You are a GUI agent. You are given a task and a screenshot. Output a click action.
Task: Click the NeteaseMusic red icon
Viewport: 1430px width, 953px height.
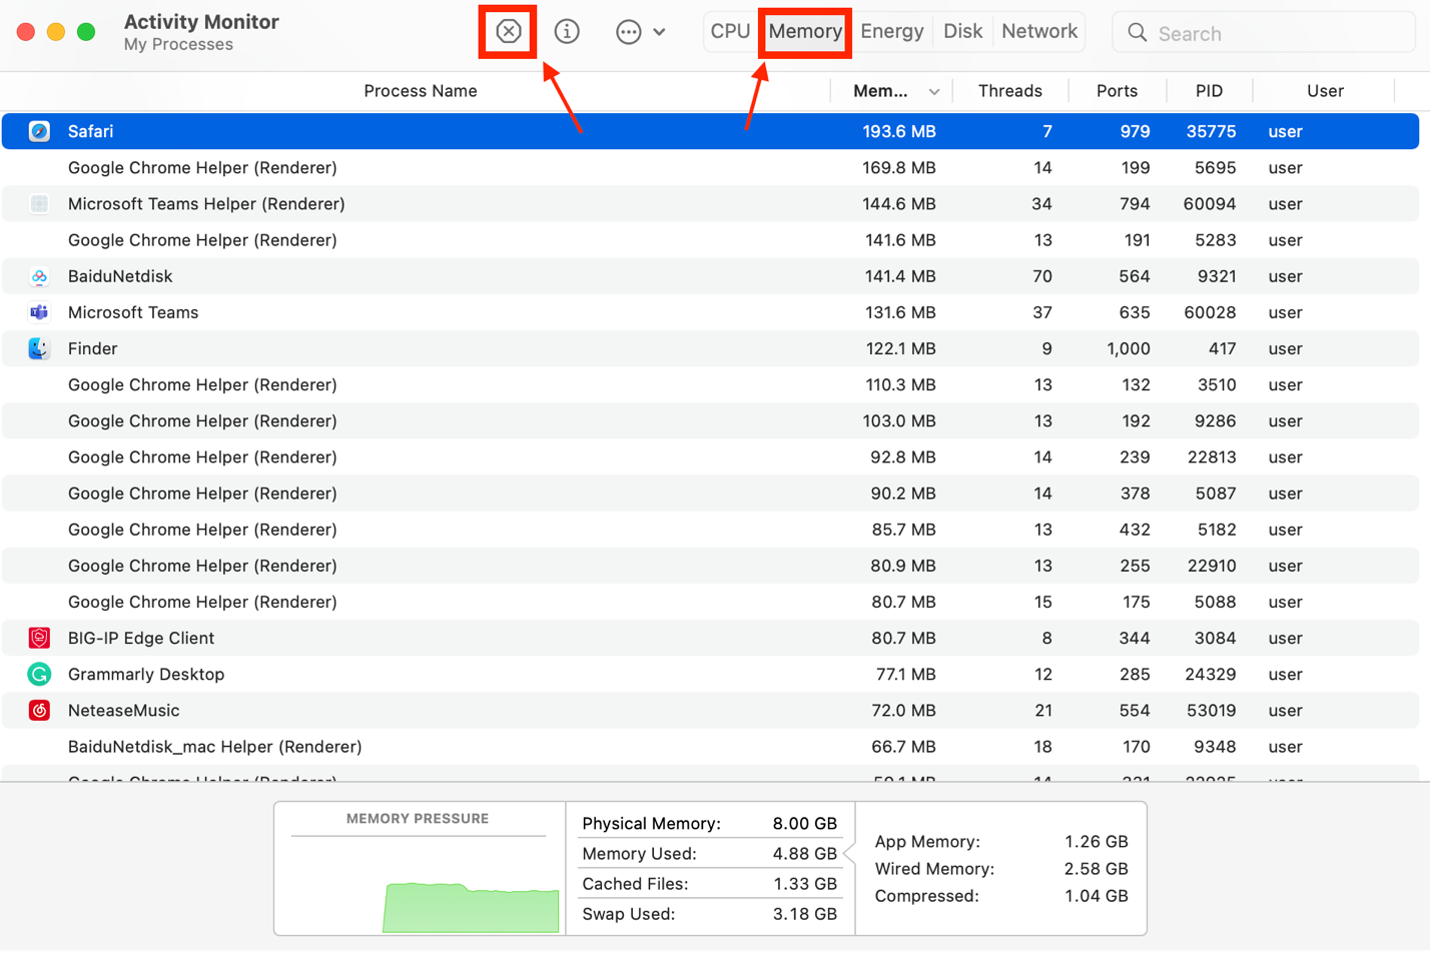pyautogui.click(x=39, y=710)
